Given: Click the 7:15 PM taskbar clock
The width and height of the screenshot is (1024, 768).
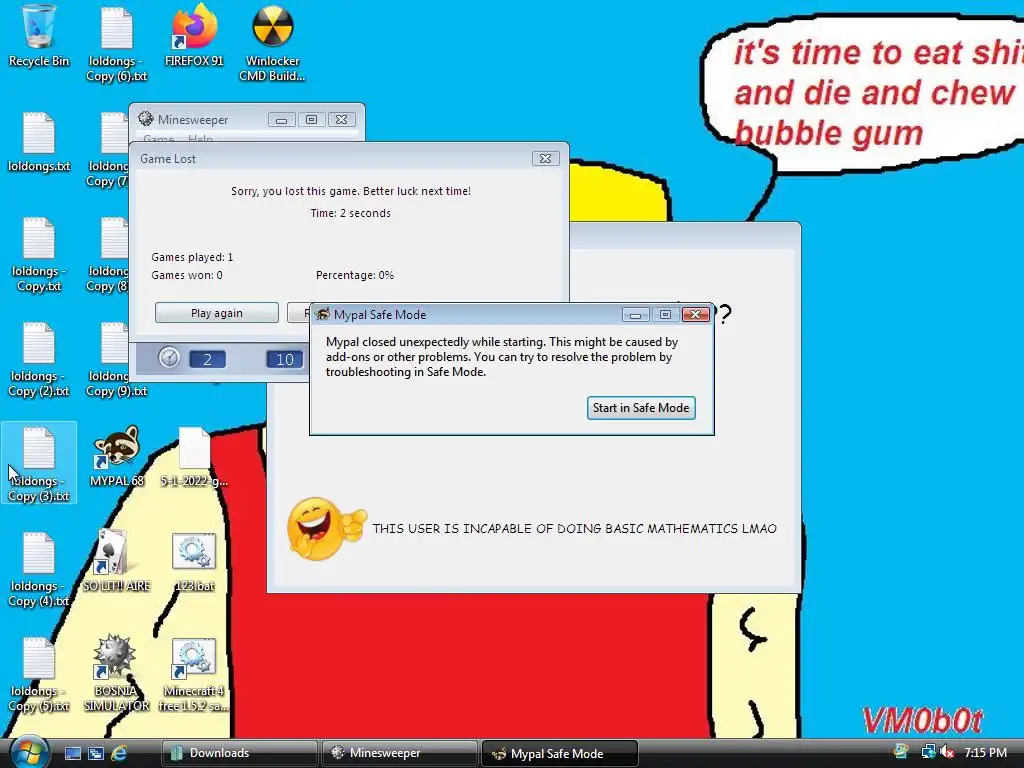Looking at the screenshot, I should point(985,752).
